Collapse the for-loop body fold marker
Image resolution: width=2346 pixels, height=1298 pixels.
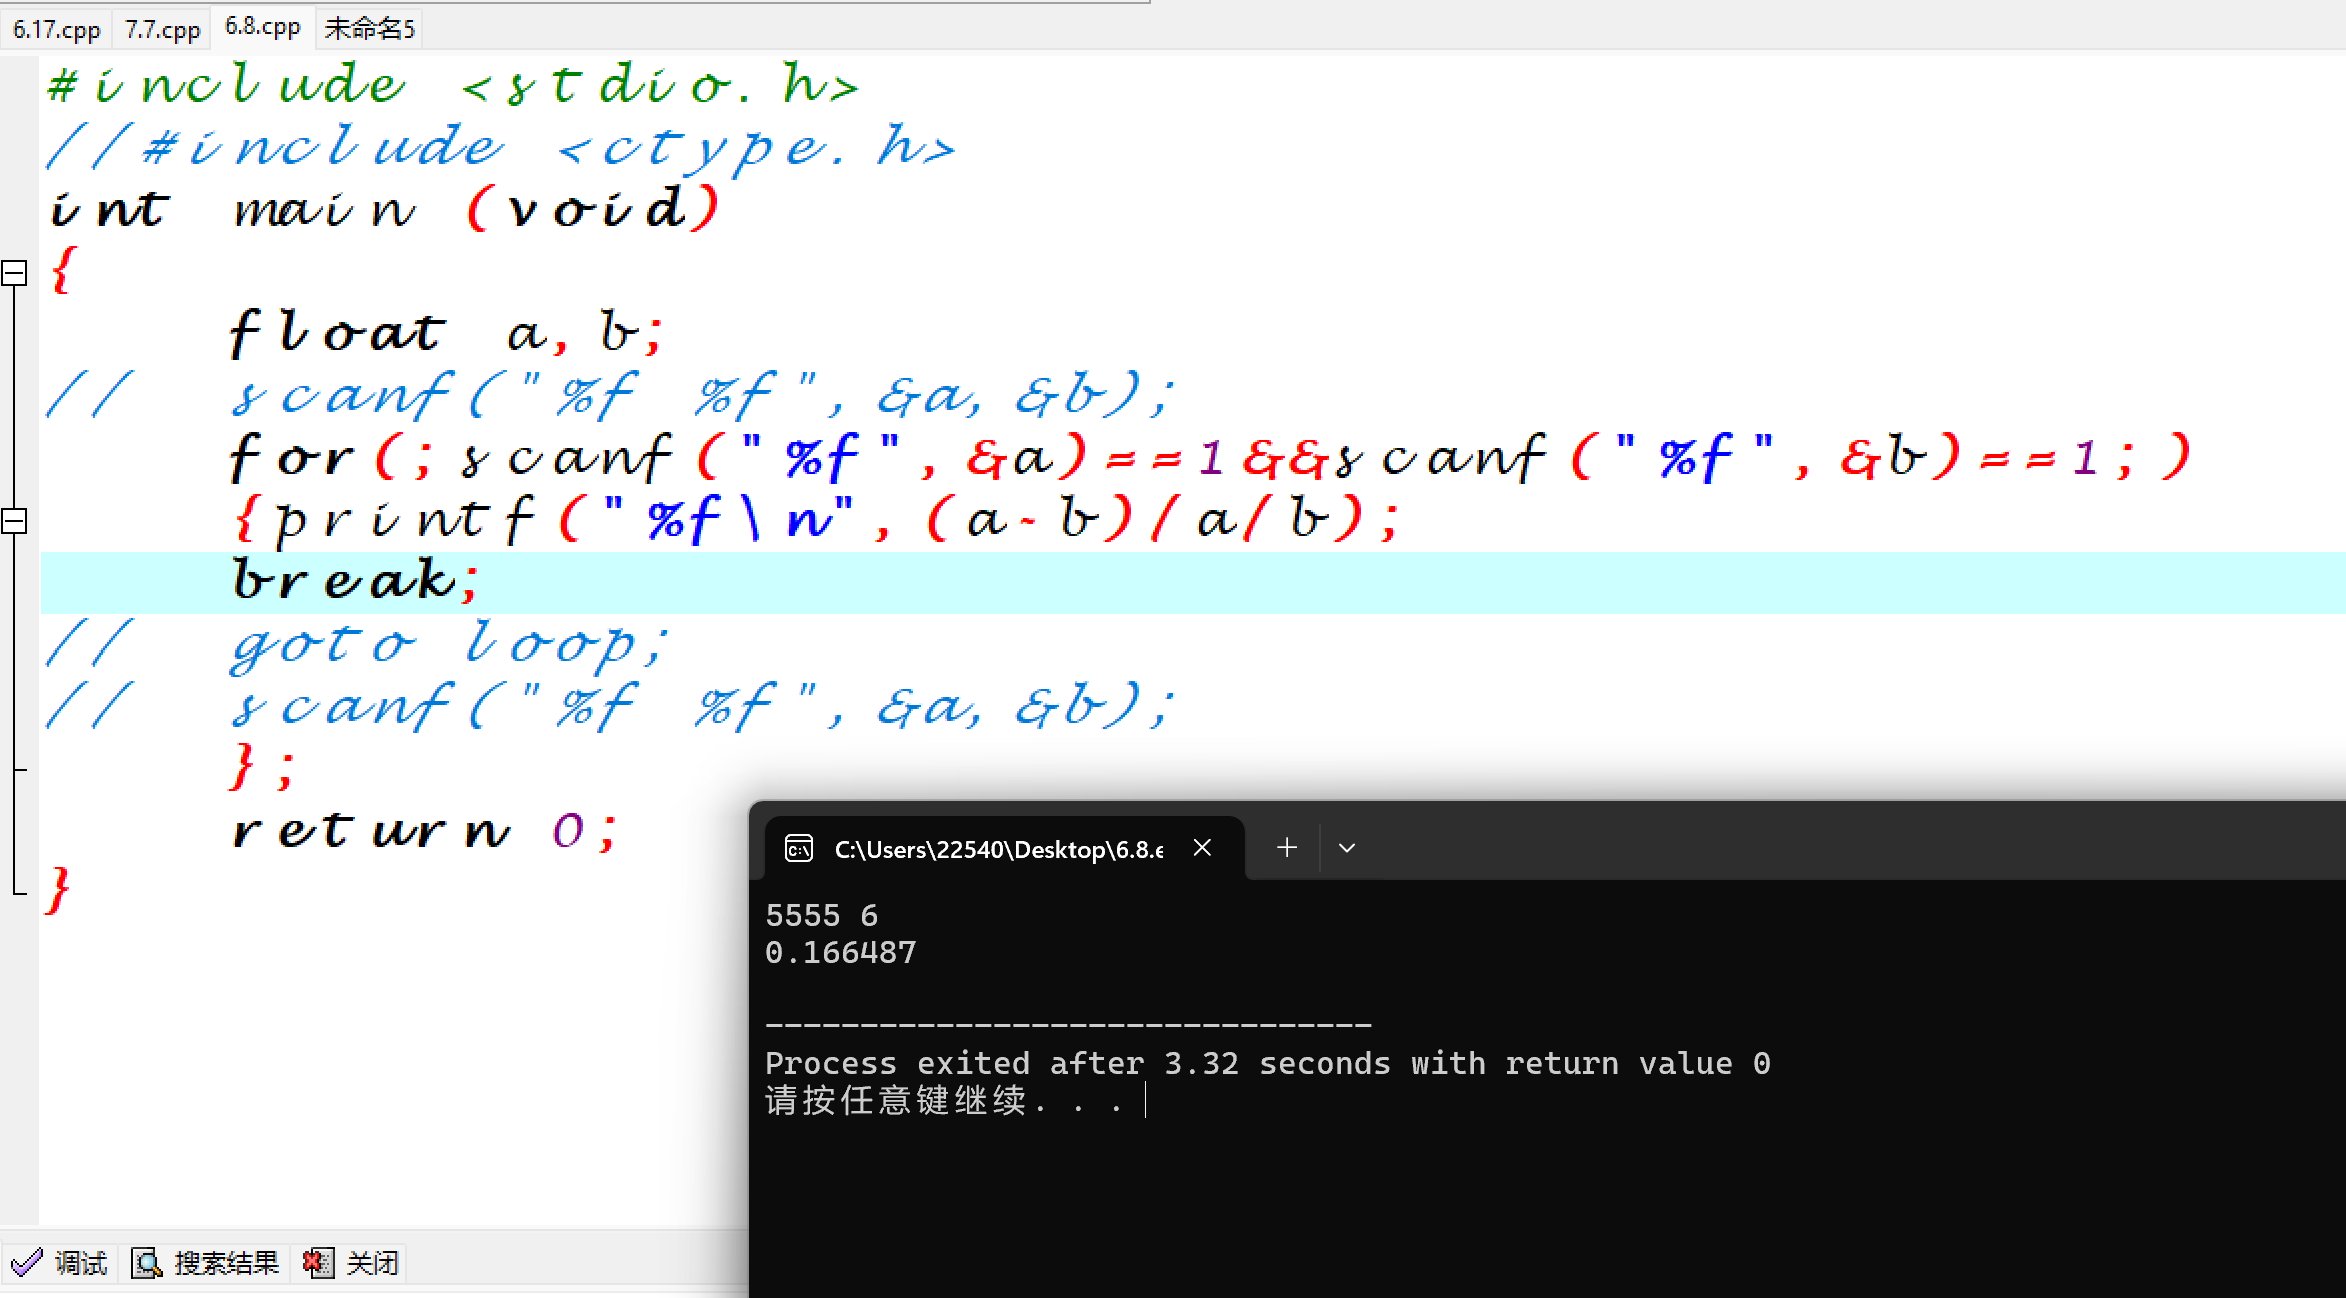[14, 521]
